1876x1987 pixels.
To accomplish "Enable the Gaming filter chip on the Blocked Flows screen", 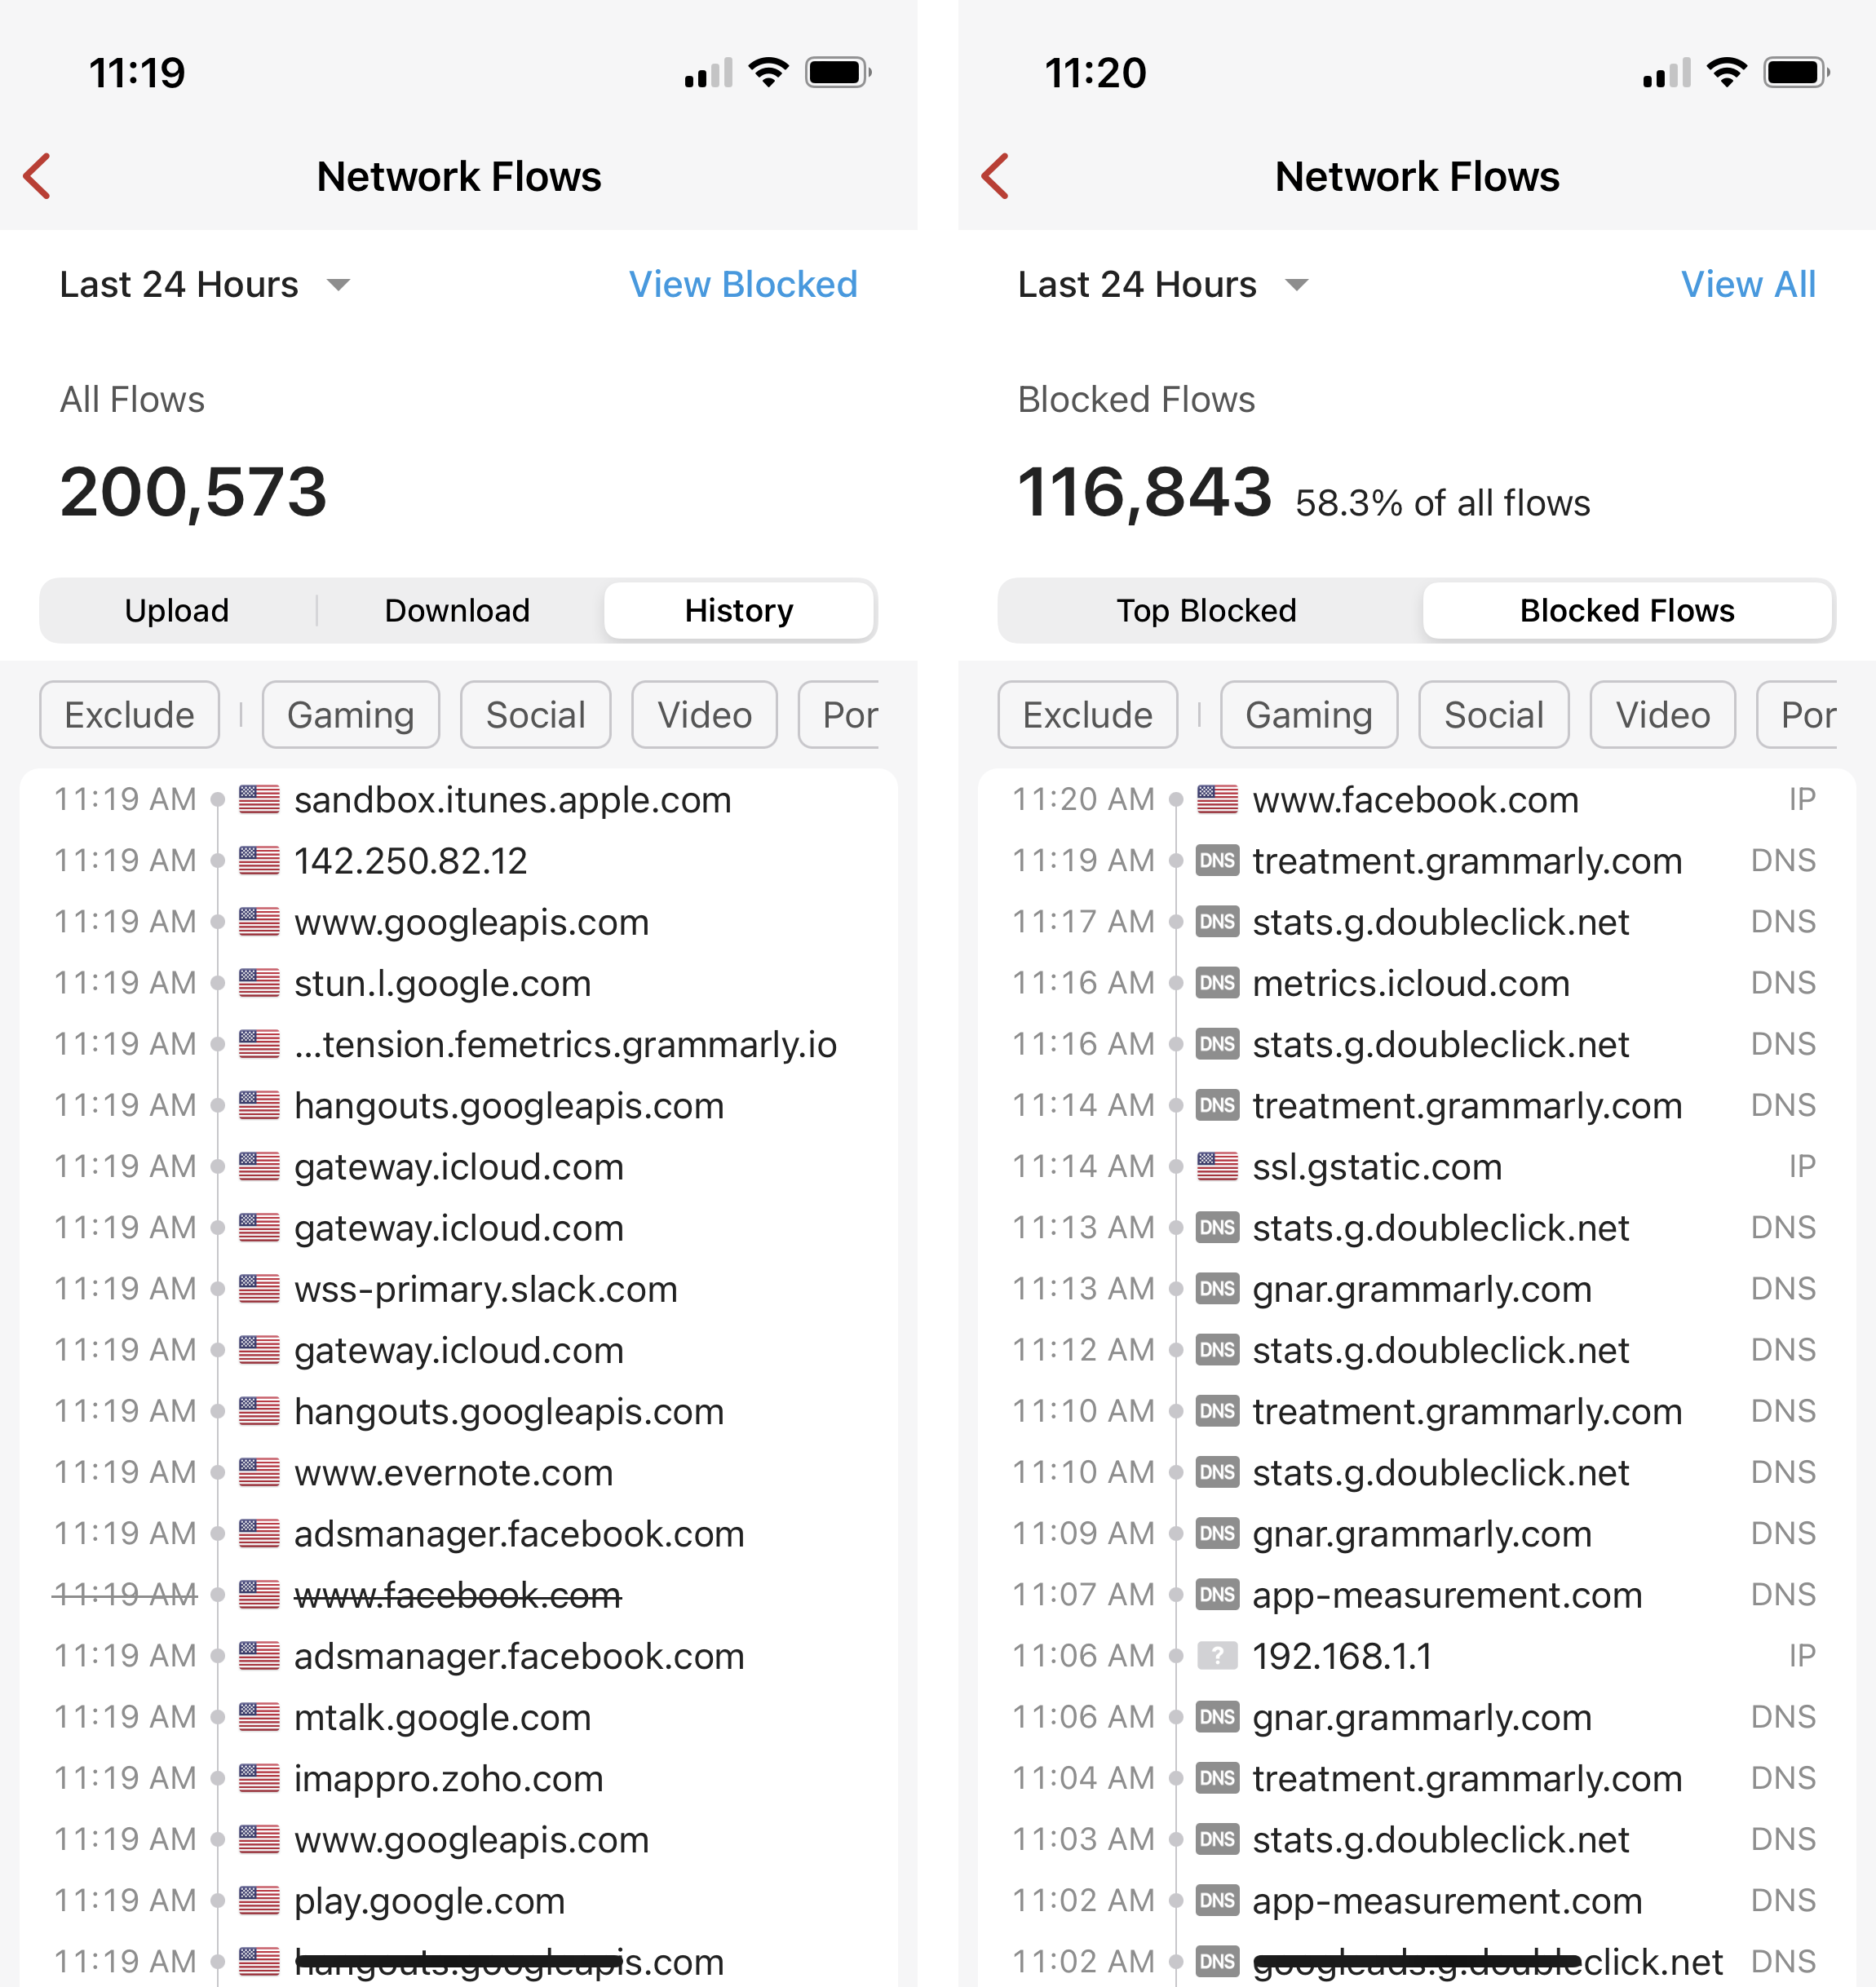I will (x=1308, y=715).
